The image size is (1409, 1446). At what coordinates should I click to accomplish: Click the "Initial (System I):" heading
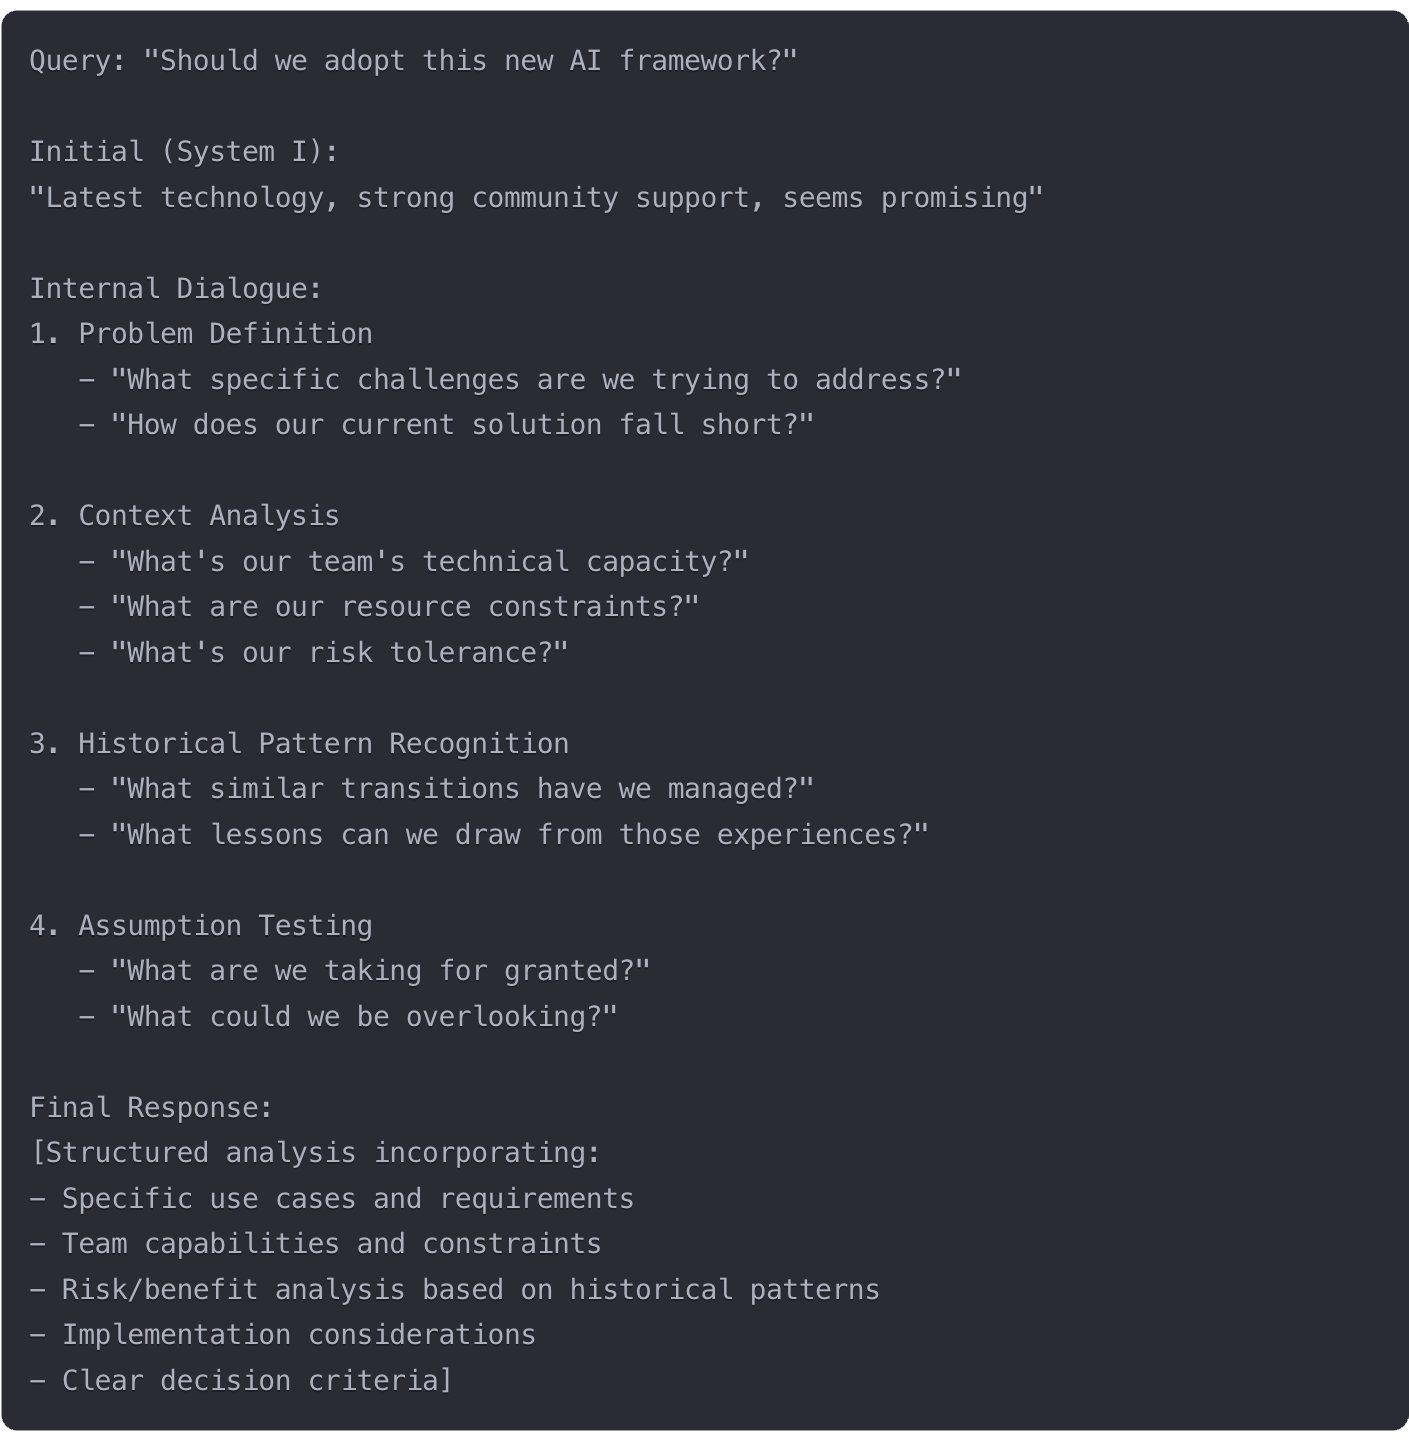pyautogui.click(x=184, y=152)
